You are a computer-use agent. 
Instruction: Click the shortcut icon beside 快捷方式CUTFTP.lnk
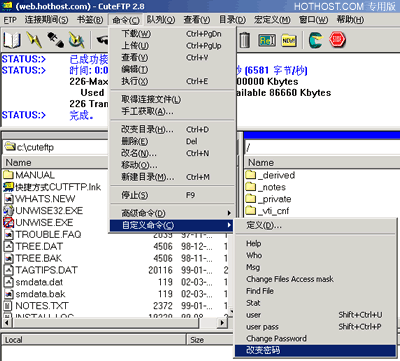tap(9, 187)
